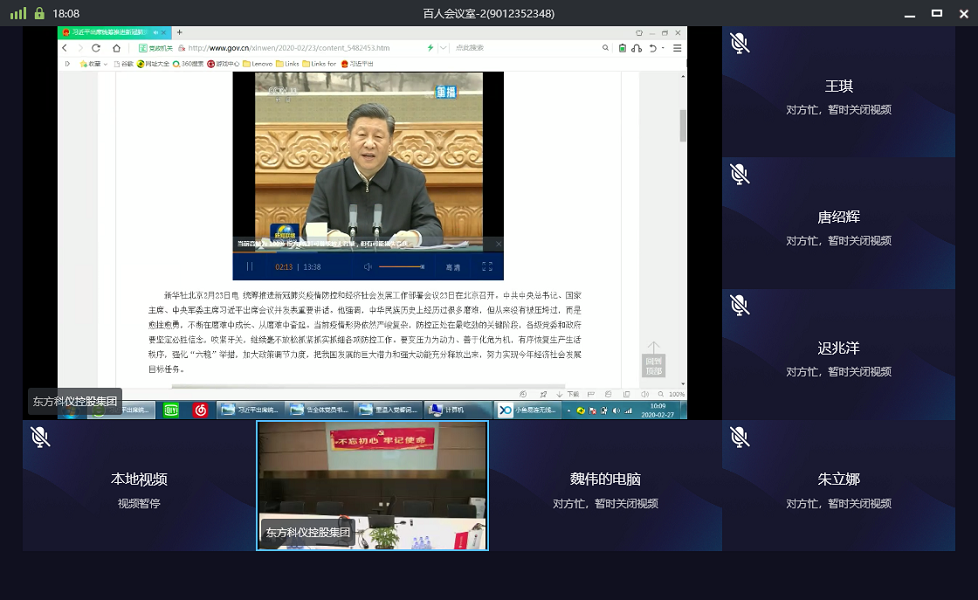Pause the news video playback

250,267
